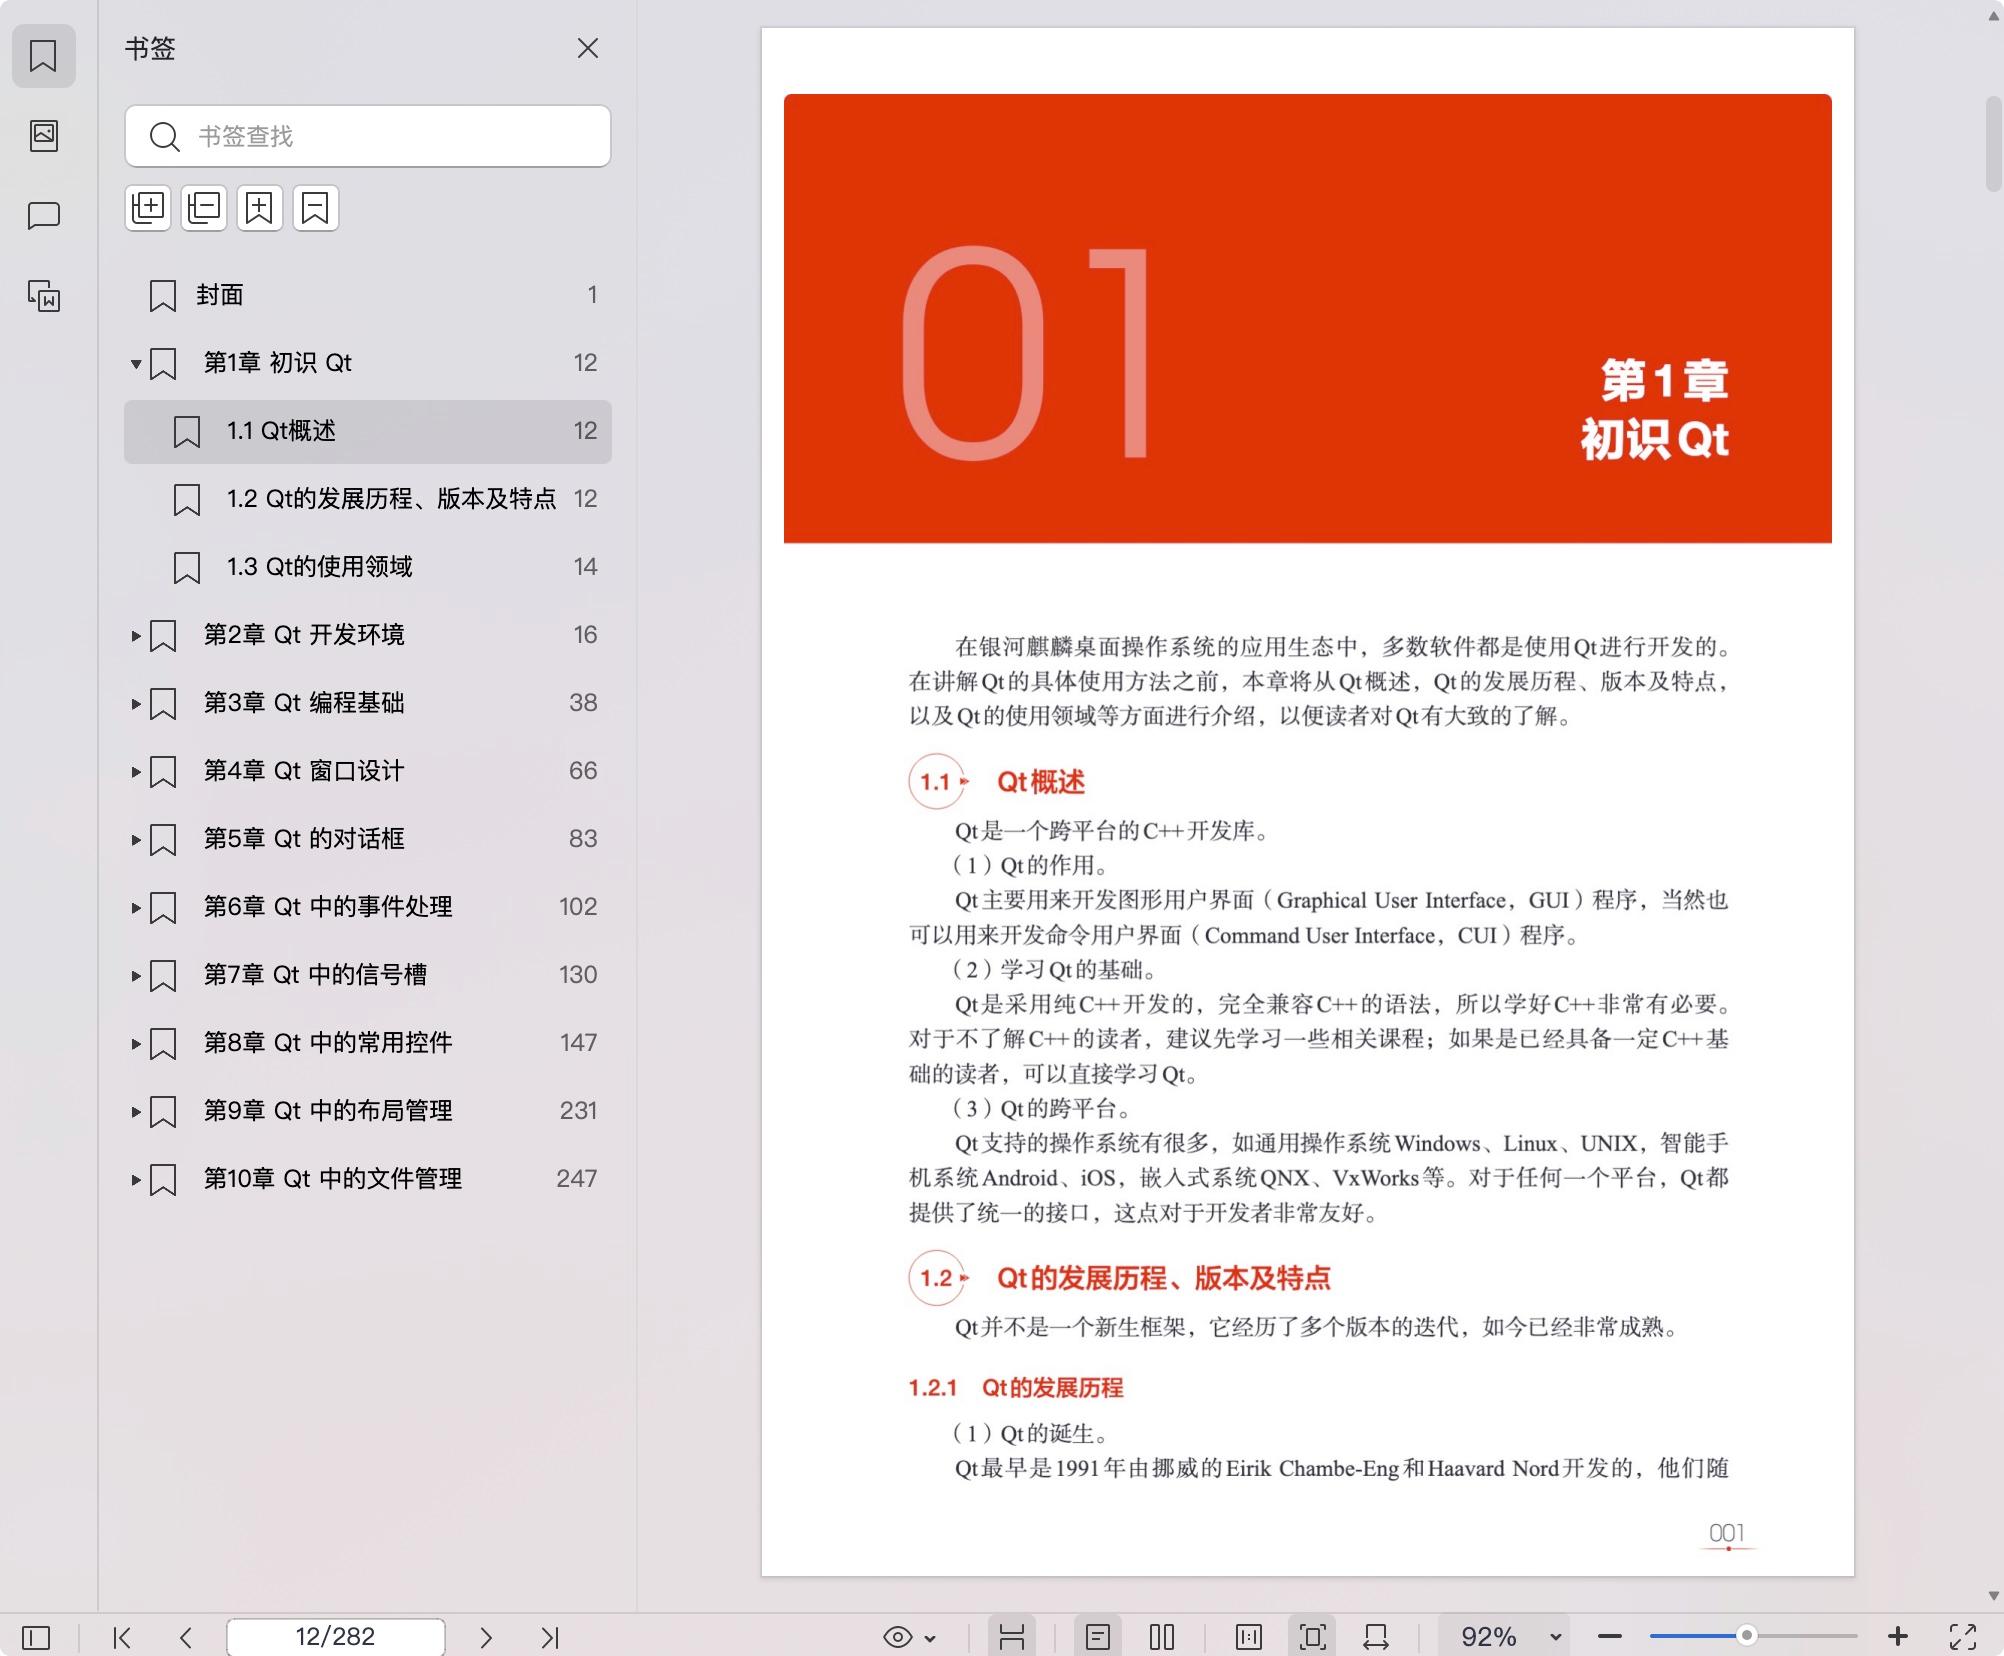Click page number 231 of 第9章
This screenshot has width=2004, height=1656.
tap(578, 1111)
